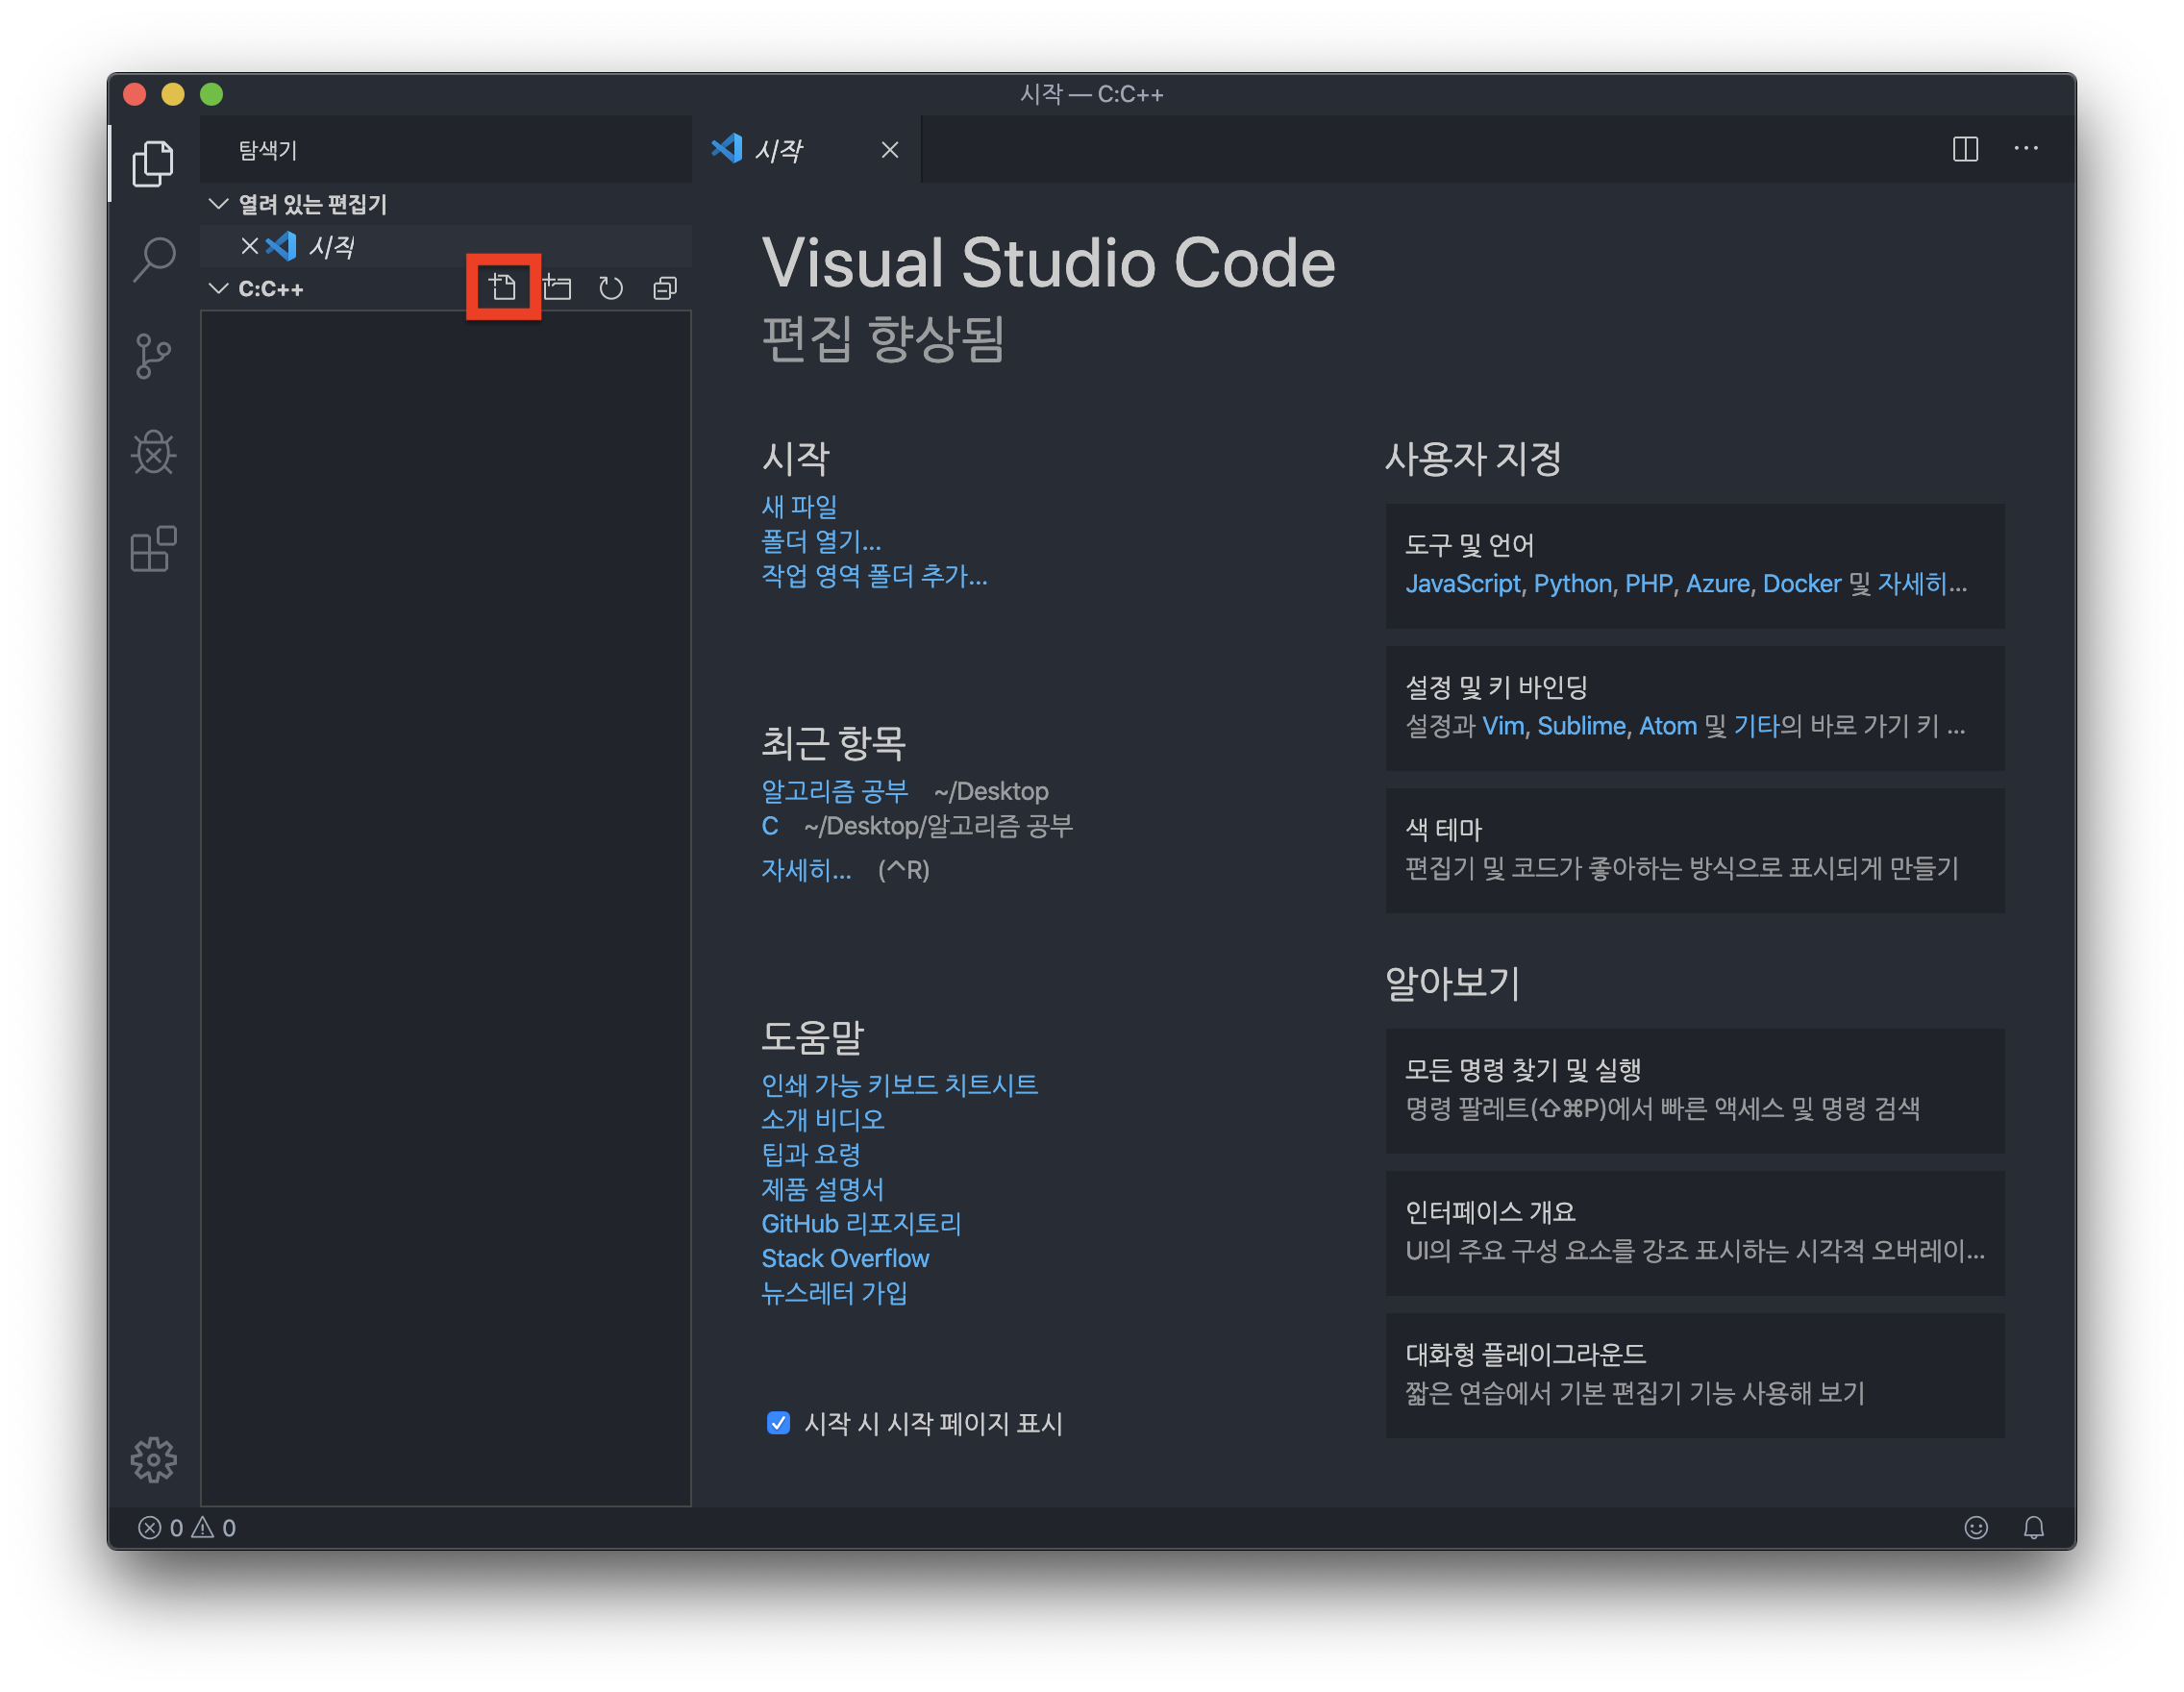Open the Explorer view in activity bar
This screenshot has height=1692, width=2184.
153,163
